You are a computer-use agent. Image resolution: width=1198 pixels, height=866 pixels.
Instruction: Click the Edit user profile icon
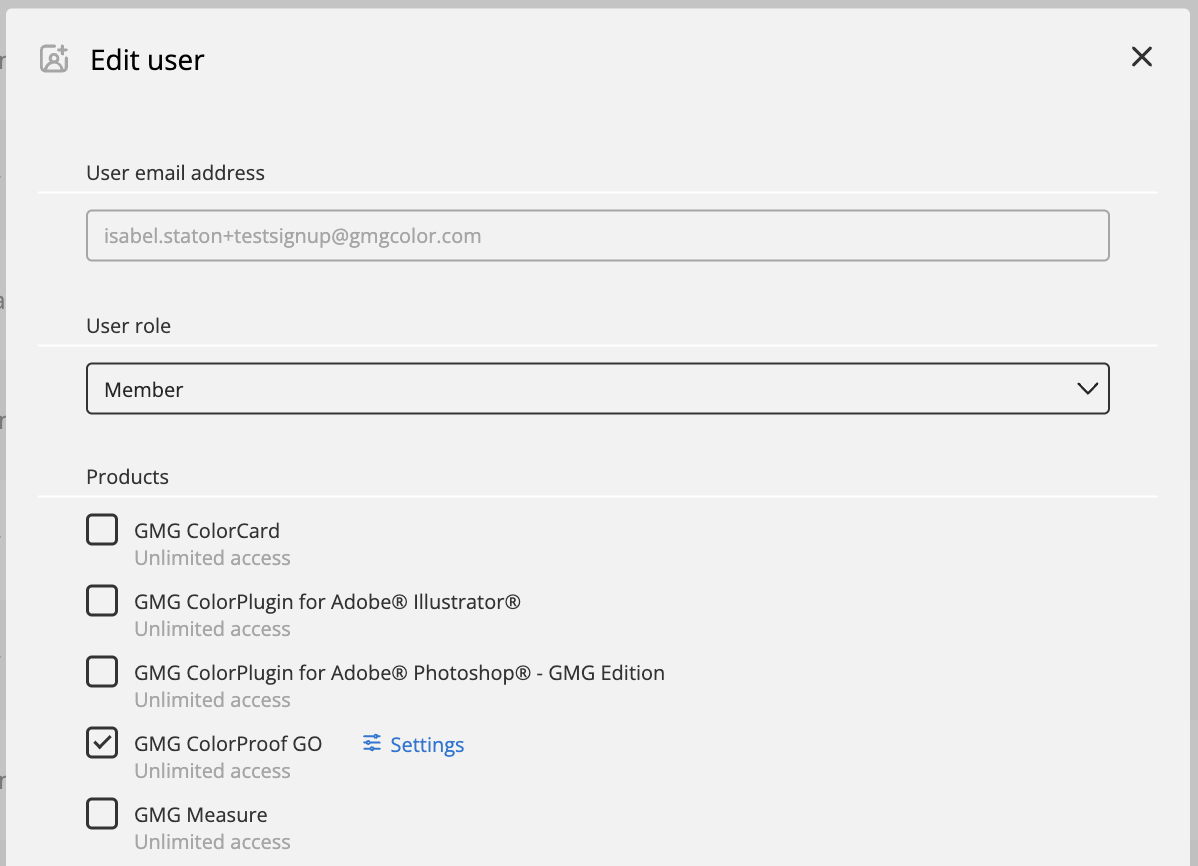(54, 59)
